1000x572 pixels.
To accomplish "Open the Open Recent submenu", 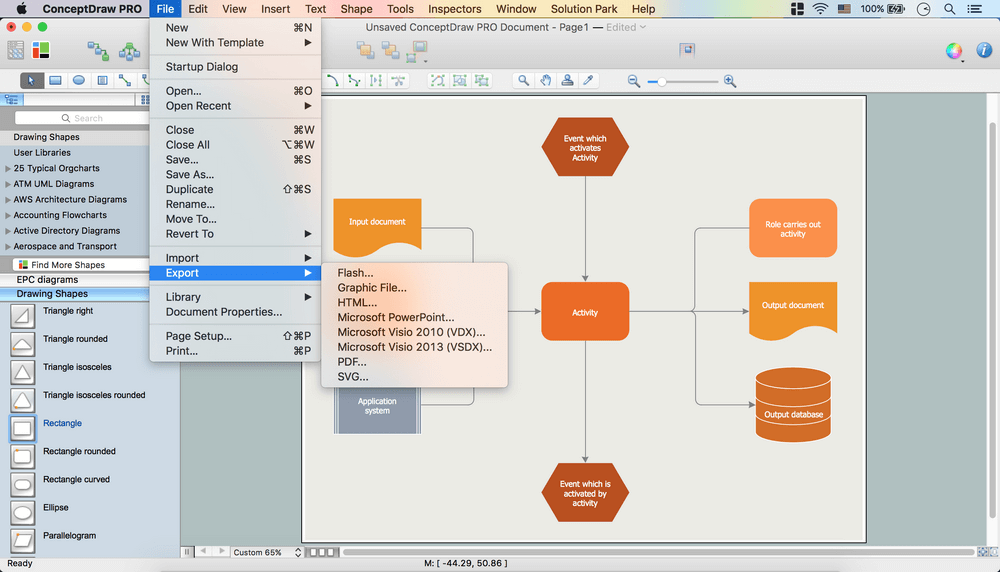I will coord(198,106).
